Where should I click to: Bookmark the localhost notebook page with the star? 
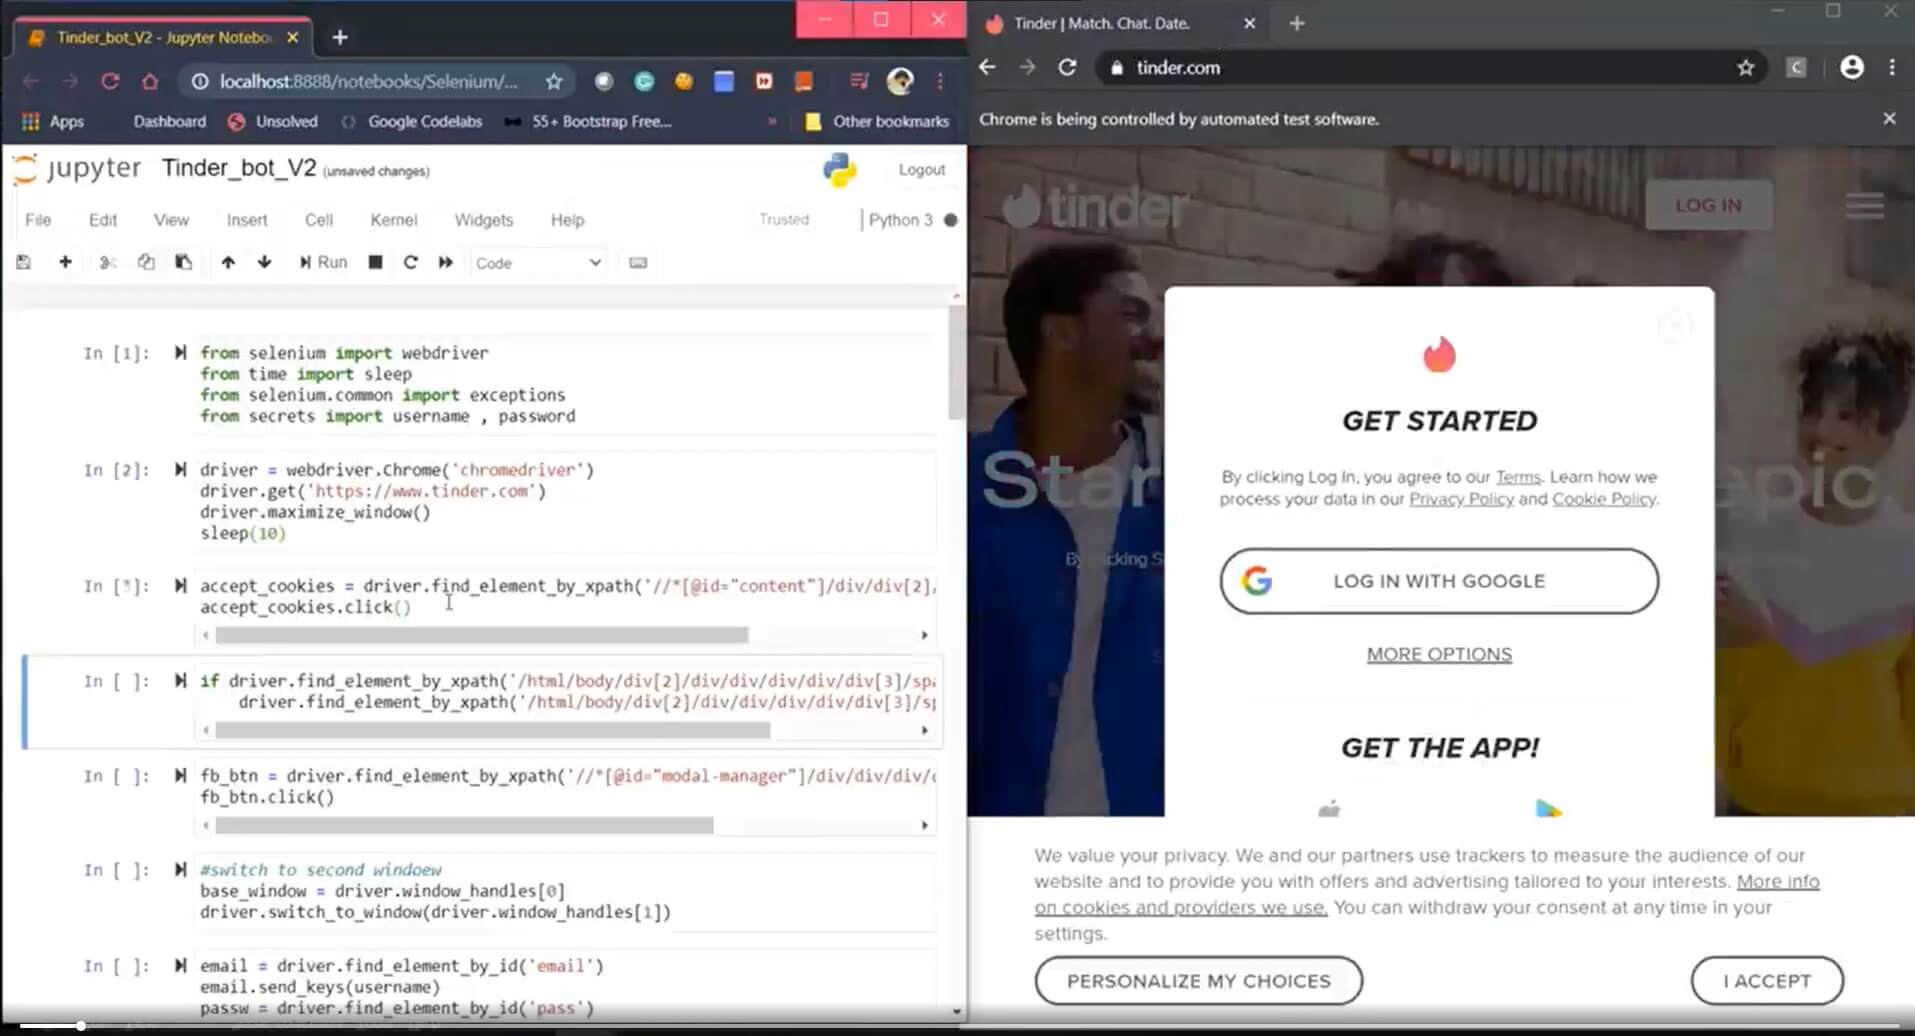tap(554, 81)
